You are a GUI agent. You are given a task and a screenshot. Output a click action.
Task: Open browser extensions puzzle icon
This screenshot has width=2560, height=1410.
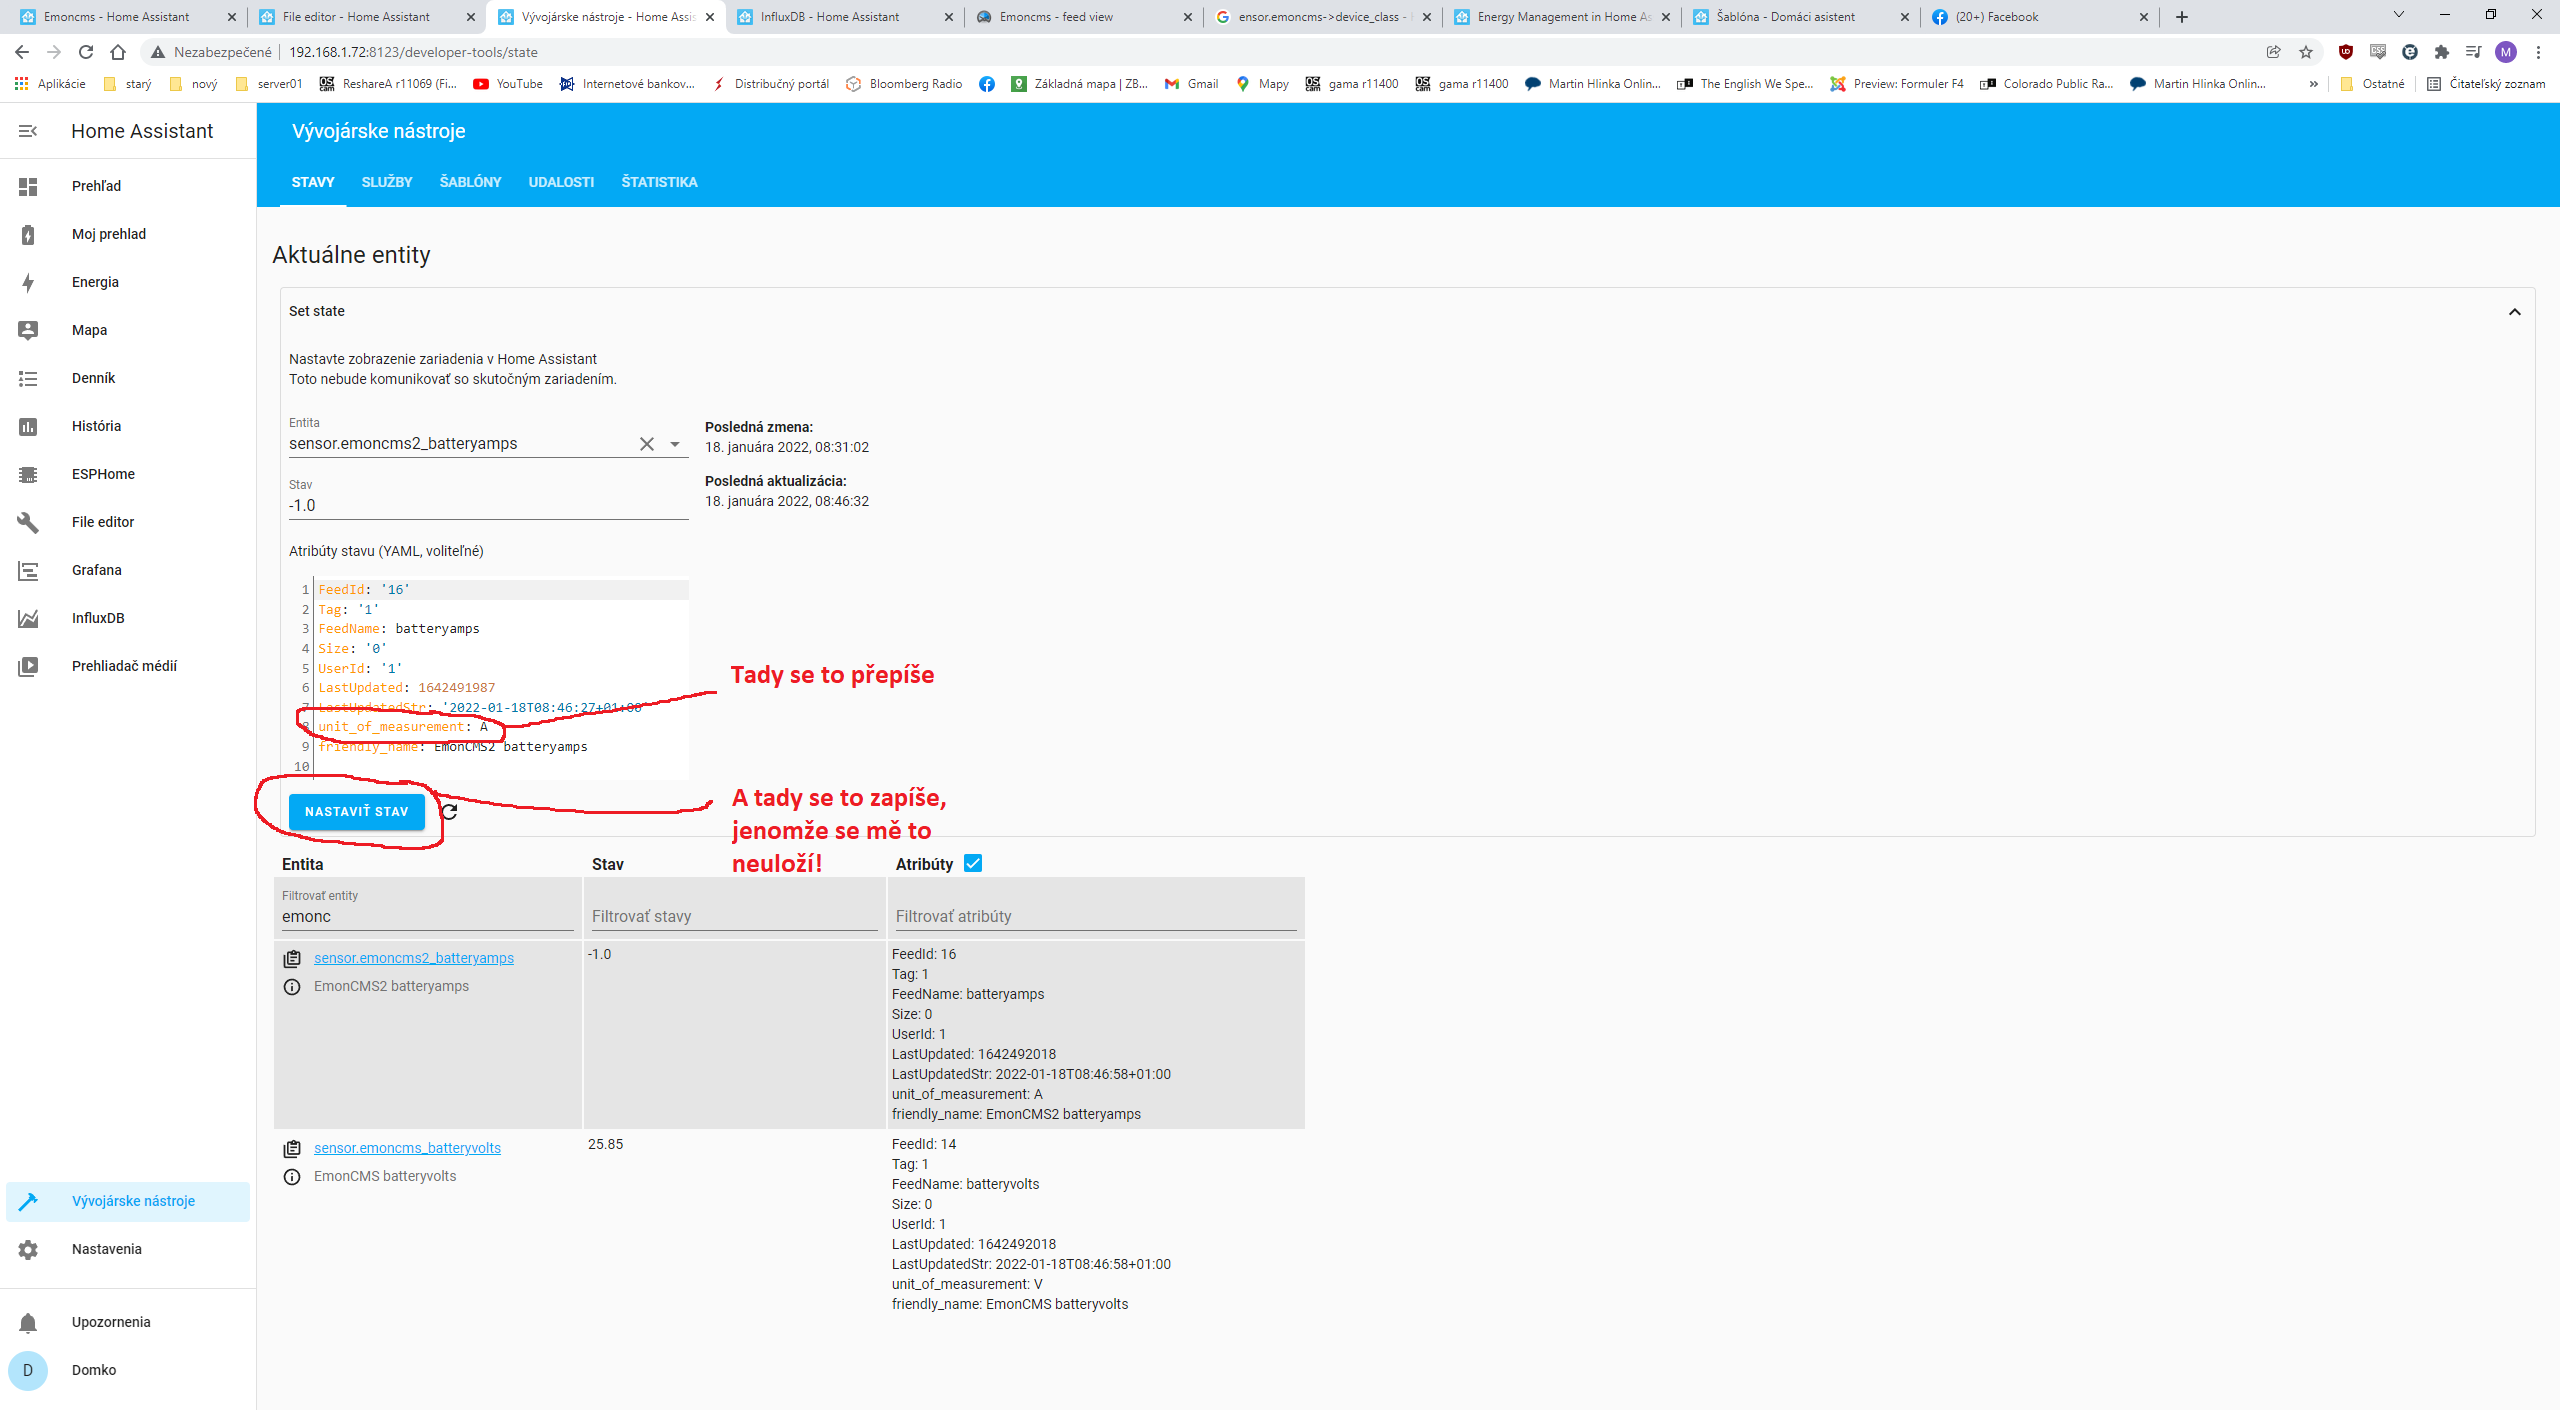click(x=2442, y=52)
